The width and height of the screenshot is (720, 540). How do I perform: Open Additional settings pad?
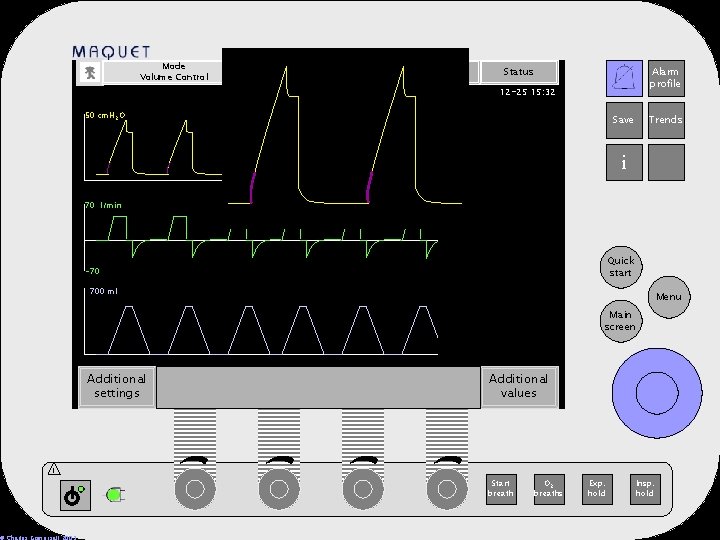coord(117,386)
